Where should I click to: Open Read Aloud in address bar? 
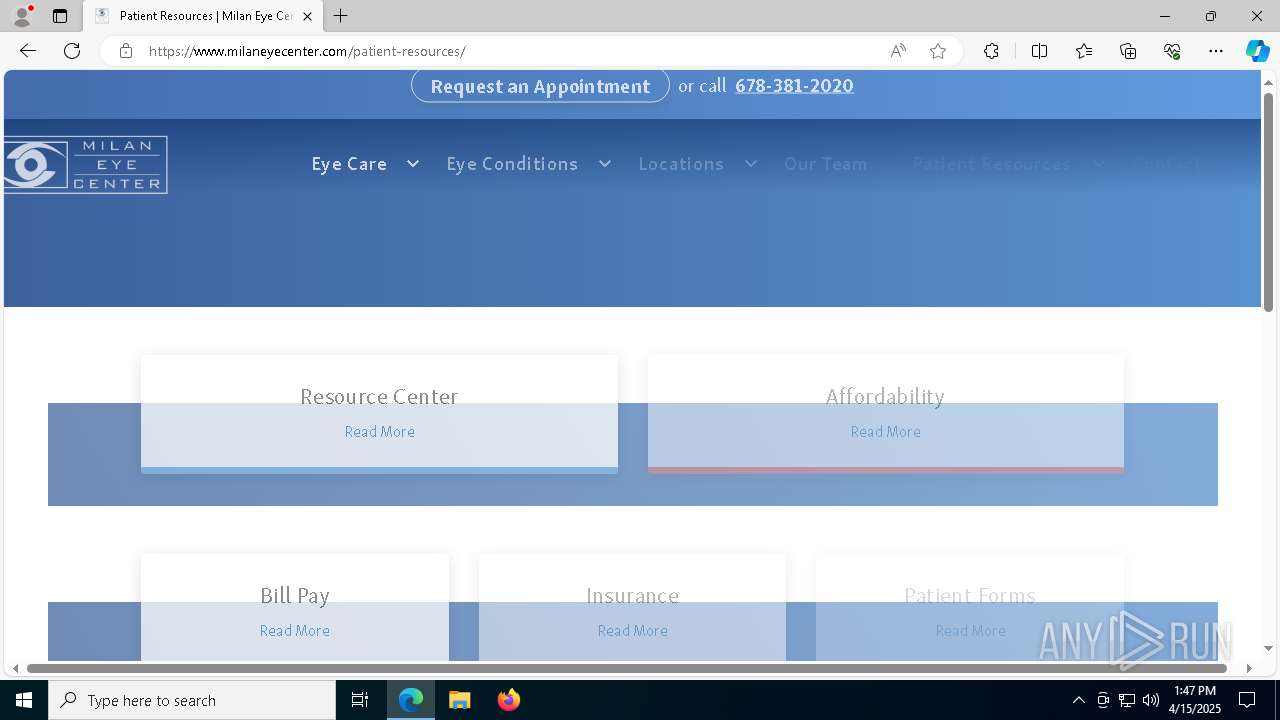(898, 51)
